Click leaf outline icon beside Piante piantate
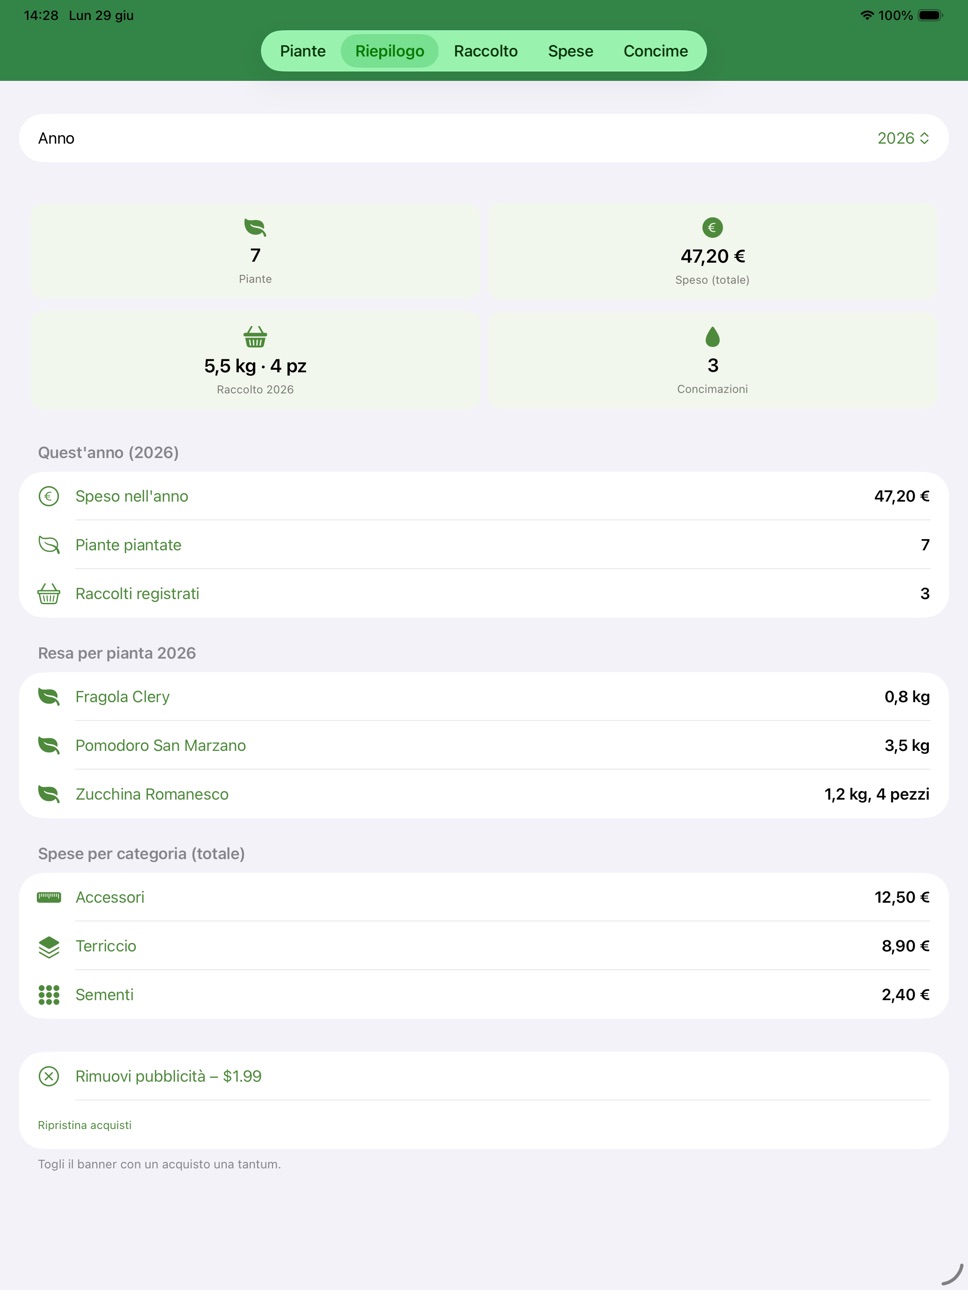The height and width of the screenshot is (1290, 968). coord(49,545)
